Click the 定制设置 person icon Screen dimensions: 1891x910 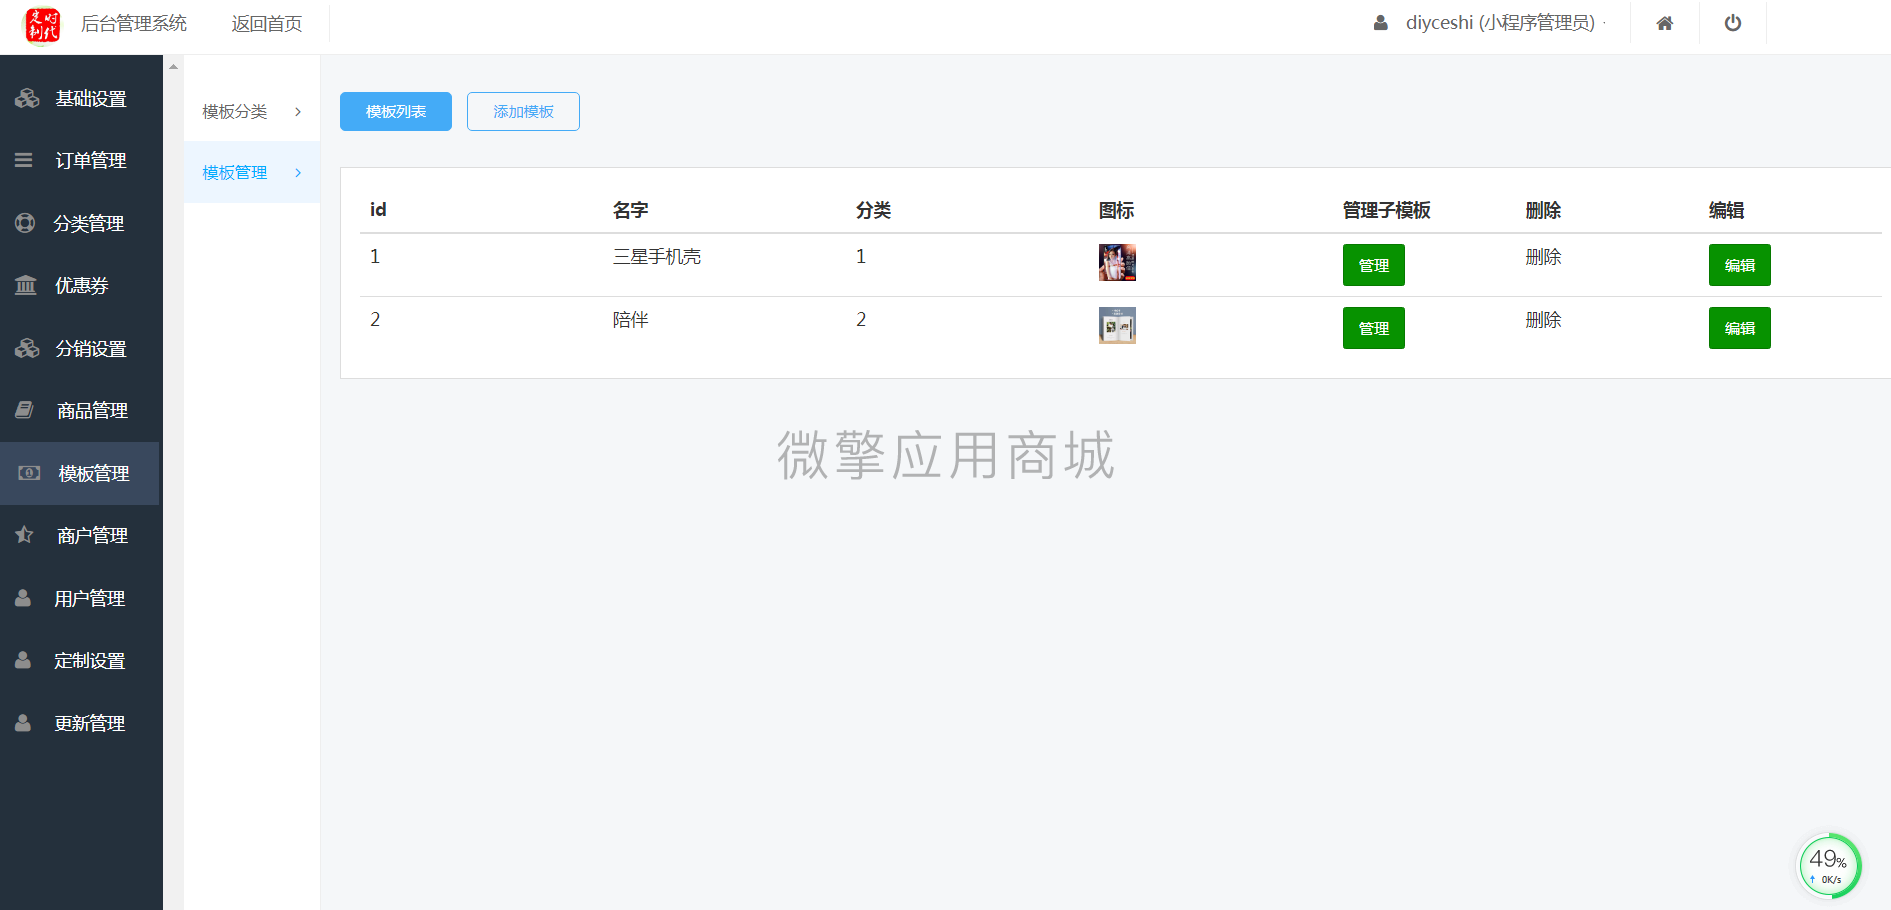point(23,660)
